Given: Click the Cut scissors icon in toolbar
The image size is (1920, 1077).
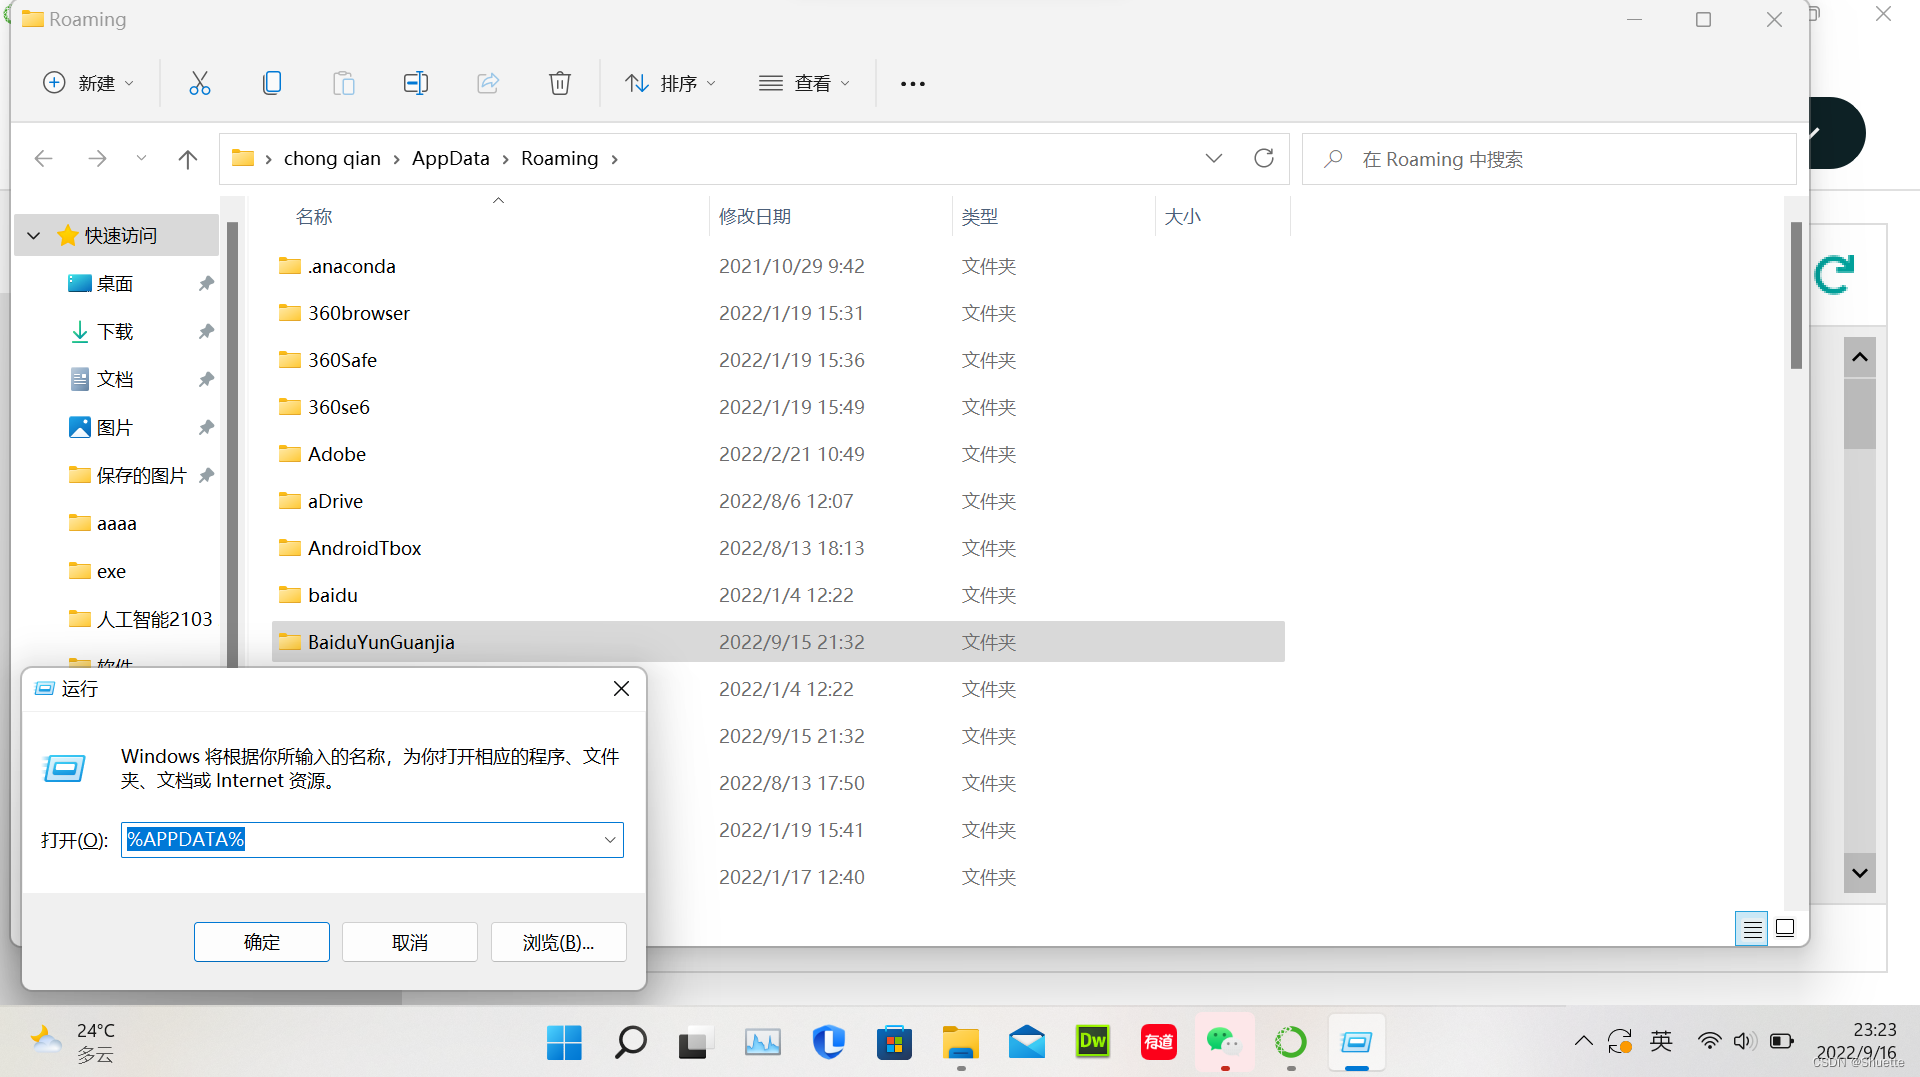Looking at the screenshot, I should point(200,83).
